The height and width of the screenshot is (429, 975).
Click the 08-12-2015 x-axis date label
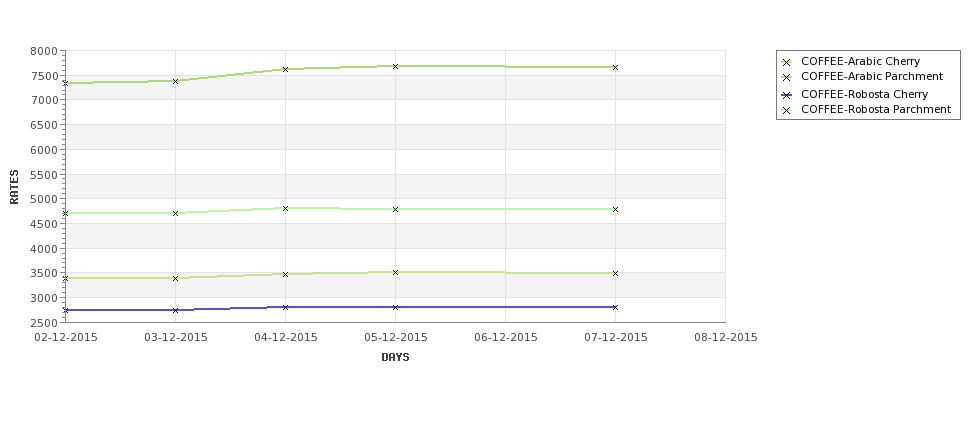(726, 337)
